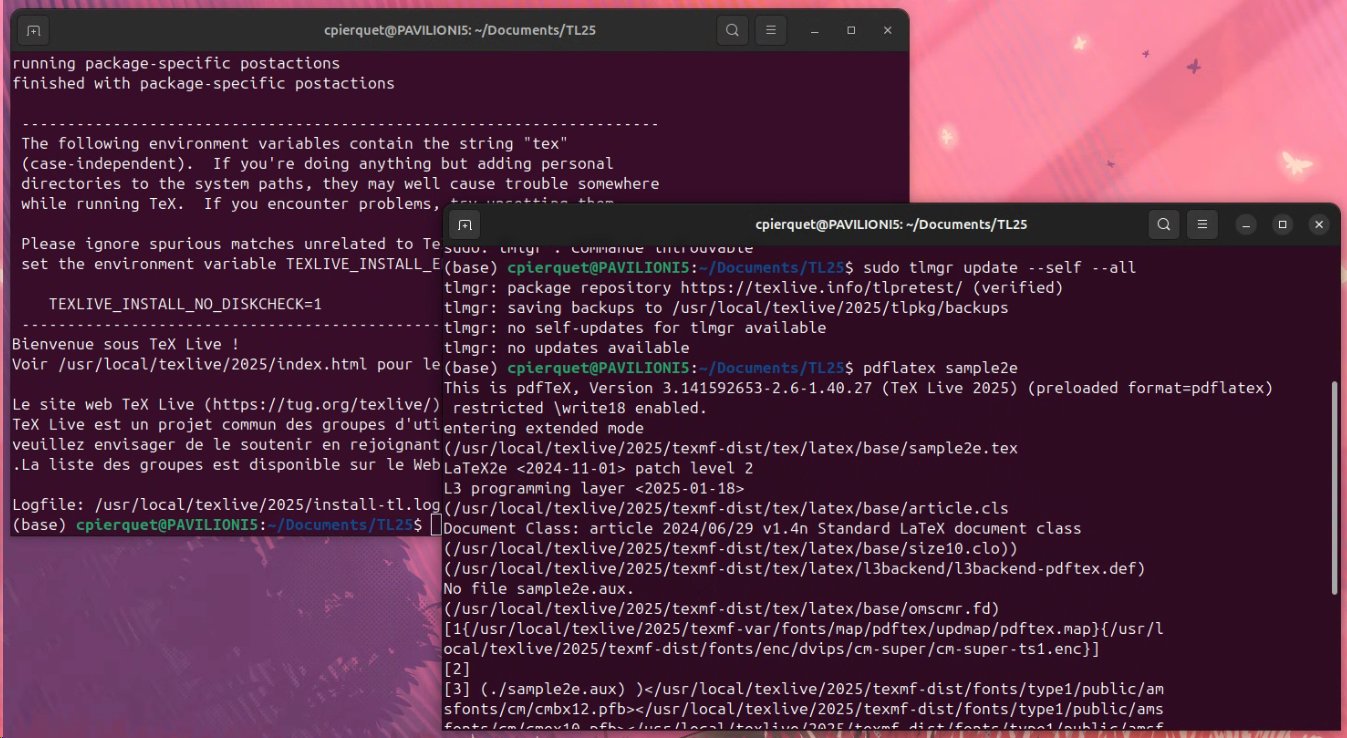Click "tlmgr: saving backups to" line

726,308
